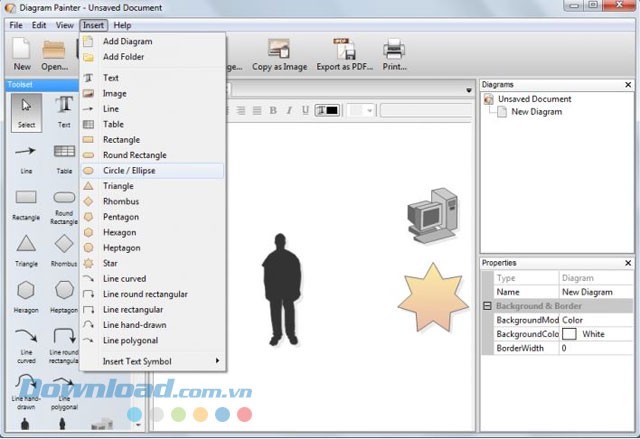The image size is (640, 439).
Task: Pick the Hexagon shape tool in Toolset
Action: pyautogui.click(x=26, y=291)
